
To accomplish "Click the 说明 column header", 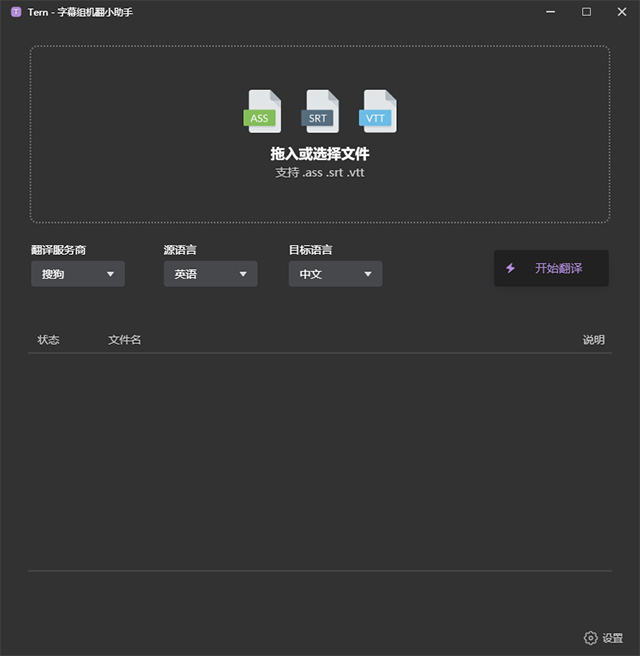I will (x=594, y=340).
